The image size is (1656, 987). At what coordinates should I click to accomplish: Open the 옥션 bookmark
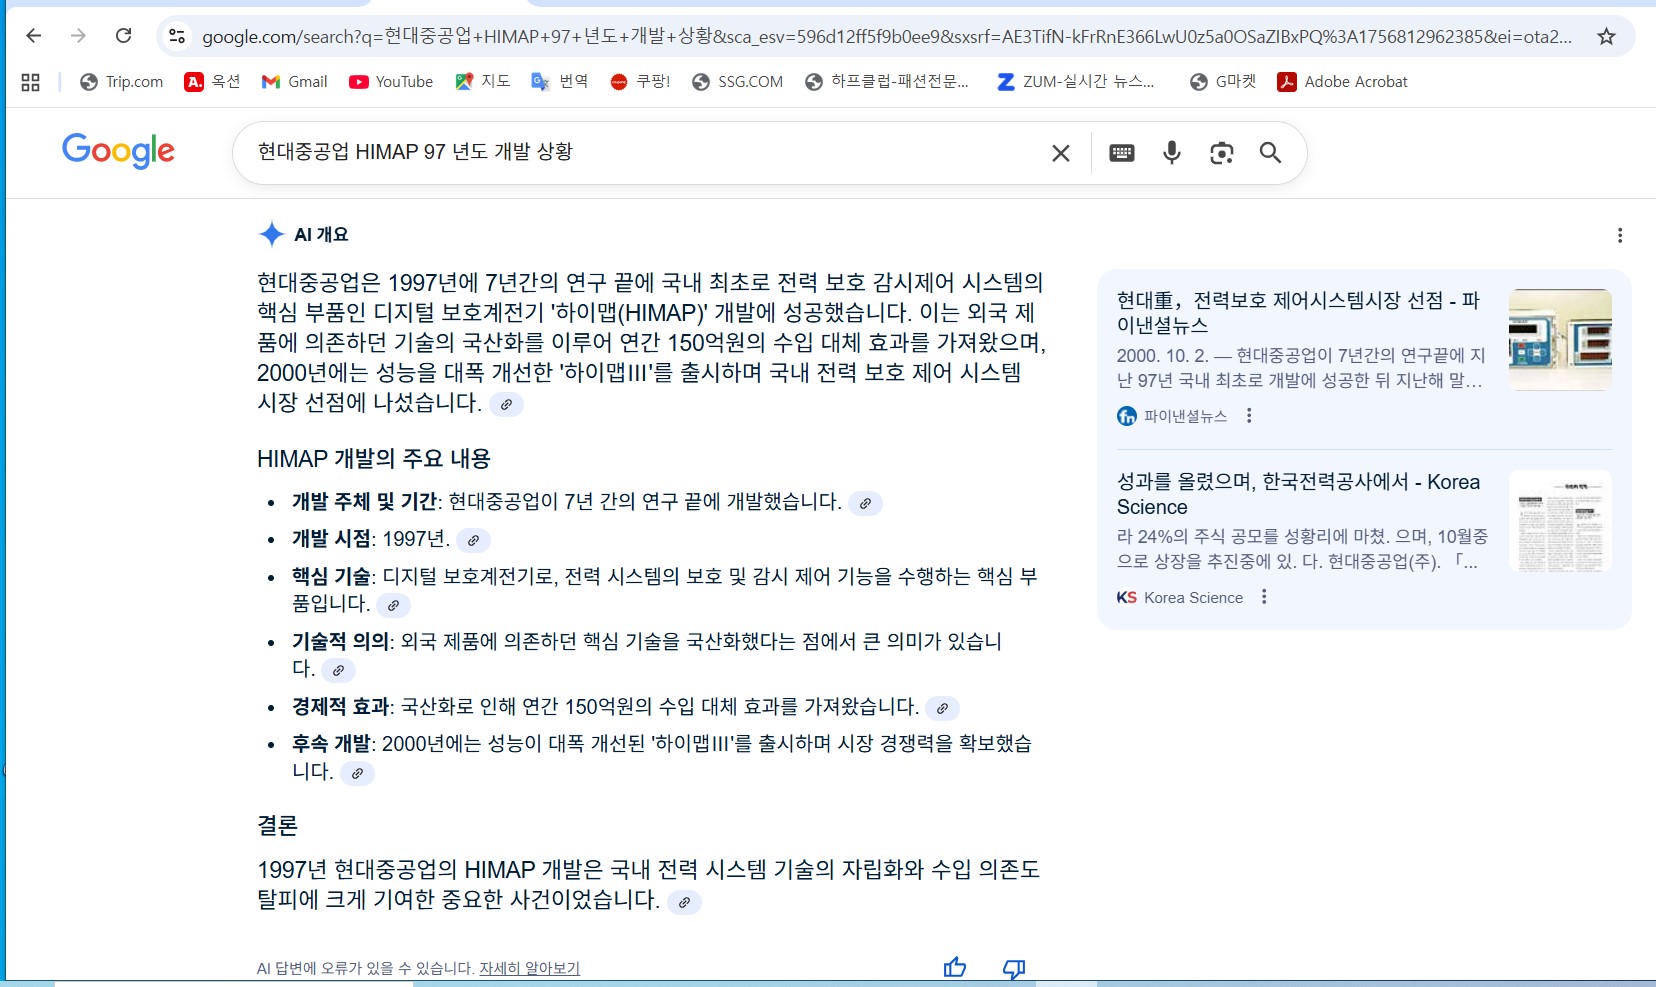(x=212, y=82)
